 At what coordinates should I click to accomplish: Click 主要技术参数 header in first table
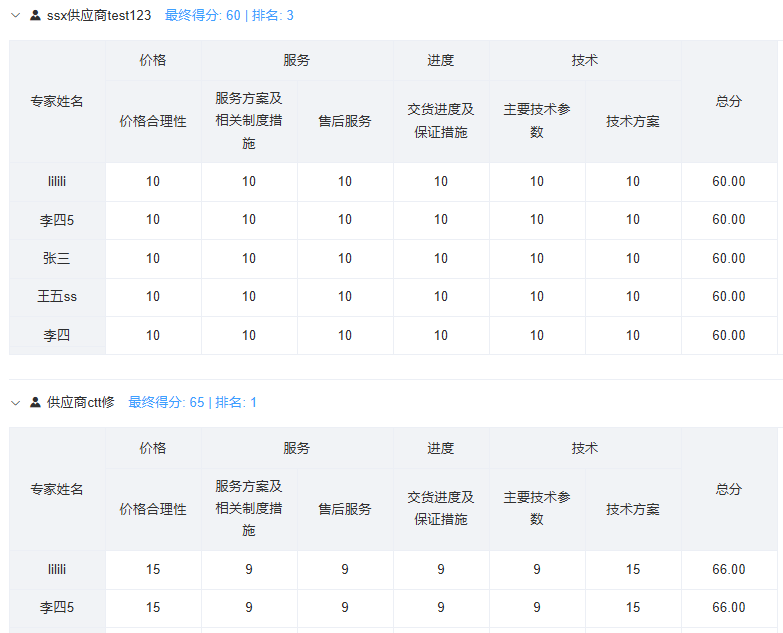pyautogui.click(x=537, y=121)
